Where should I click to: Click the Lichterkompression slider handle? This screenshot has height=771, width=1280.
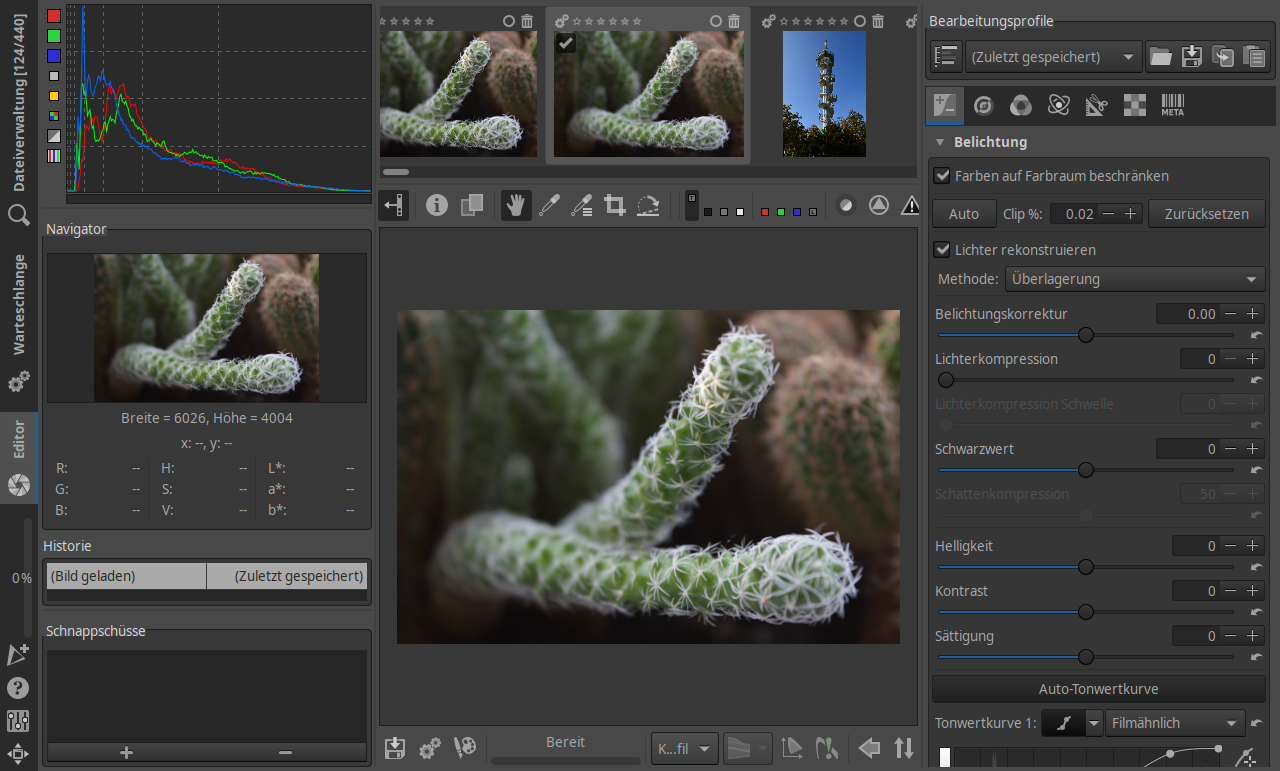coord(945,380)
